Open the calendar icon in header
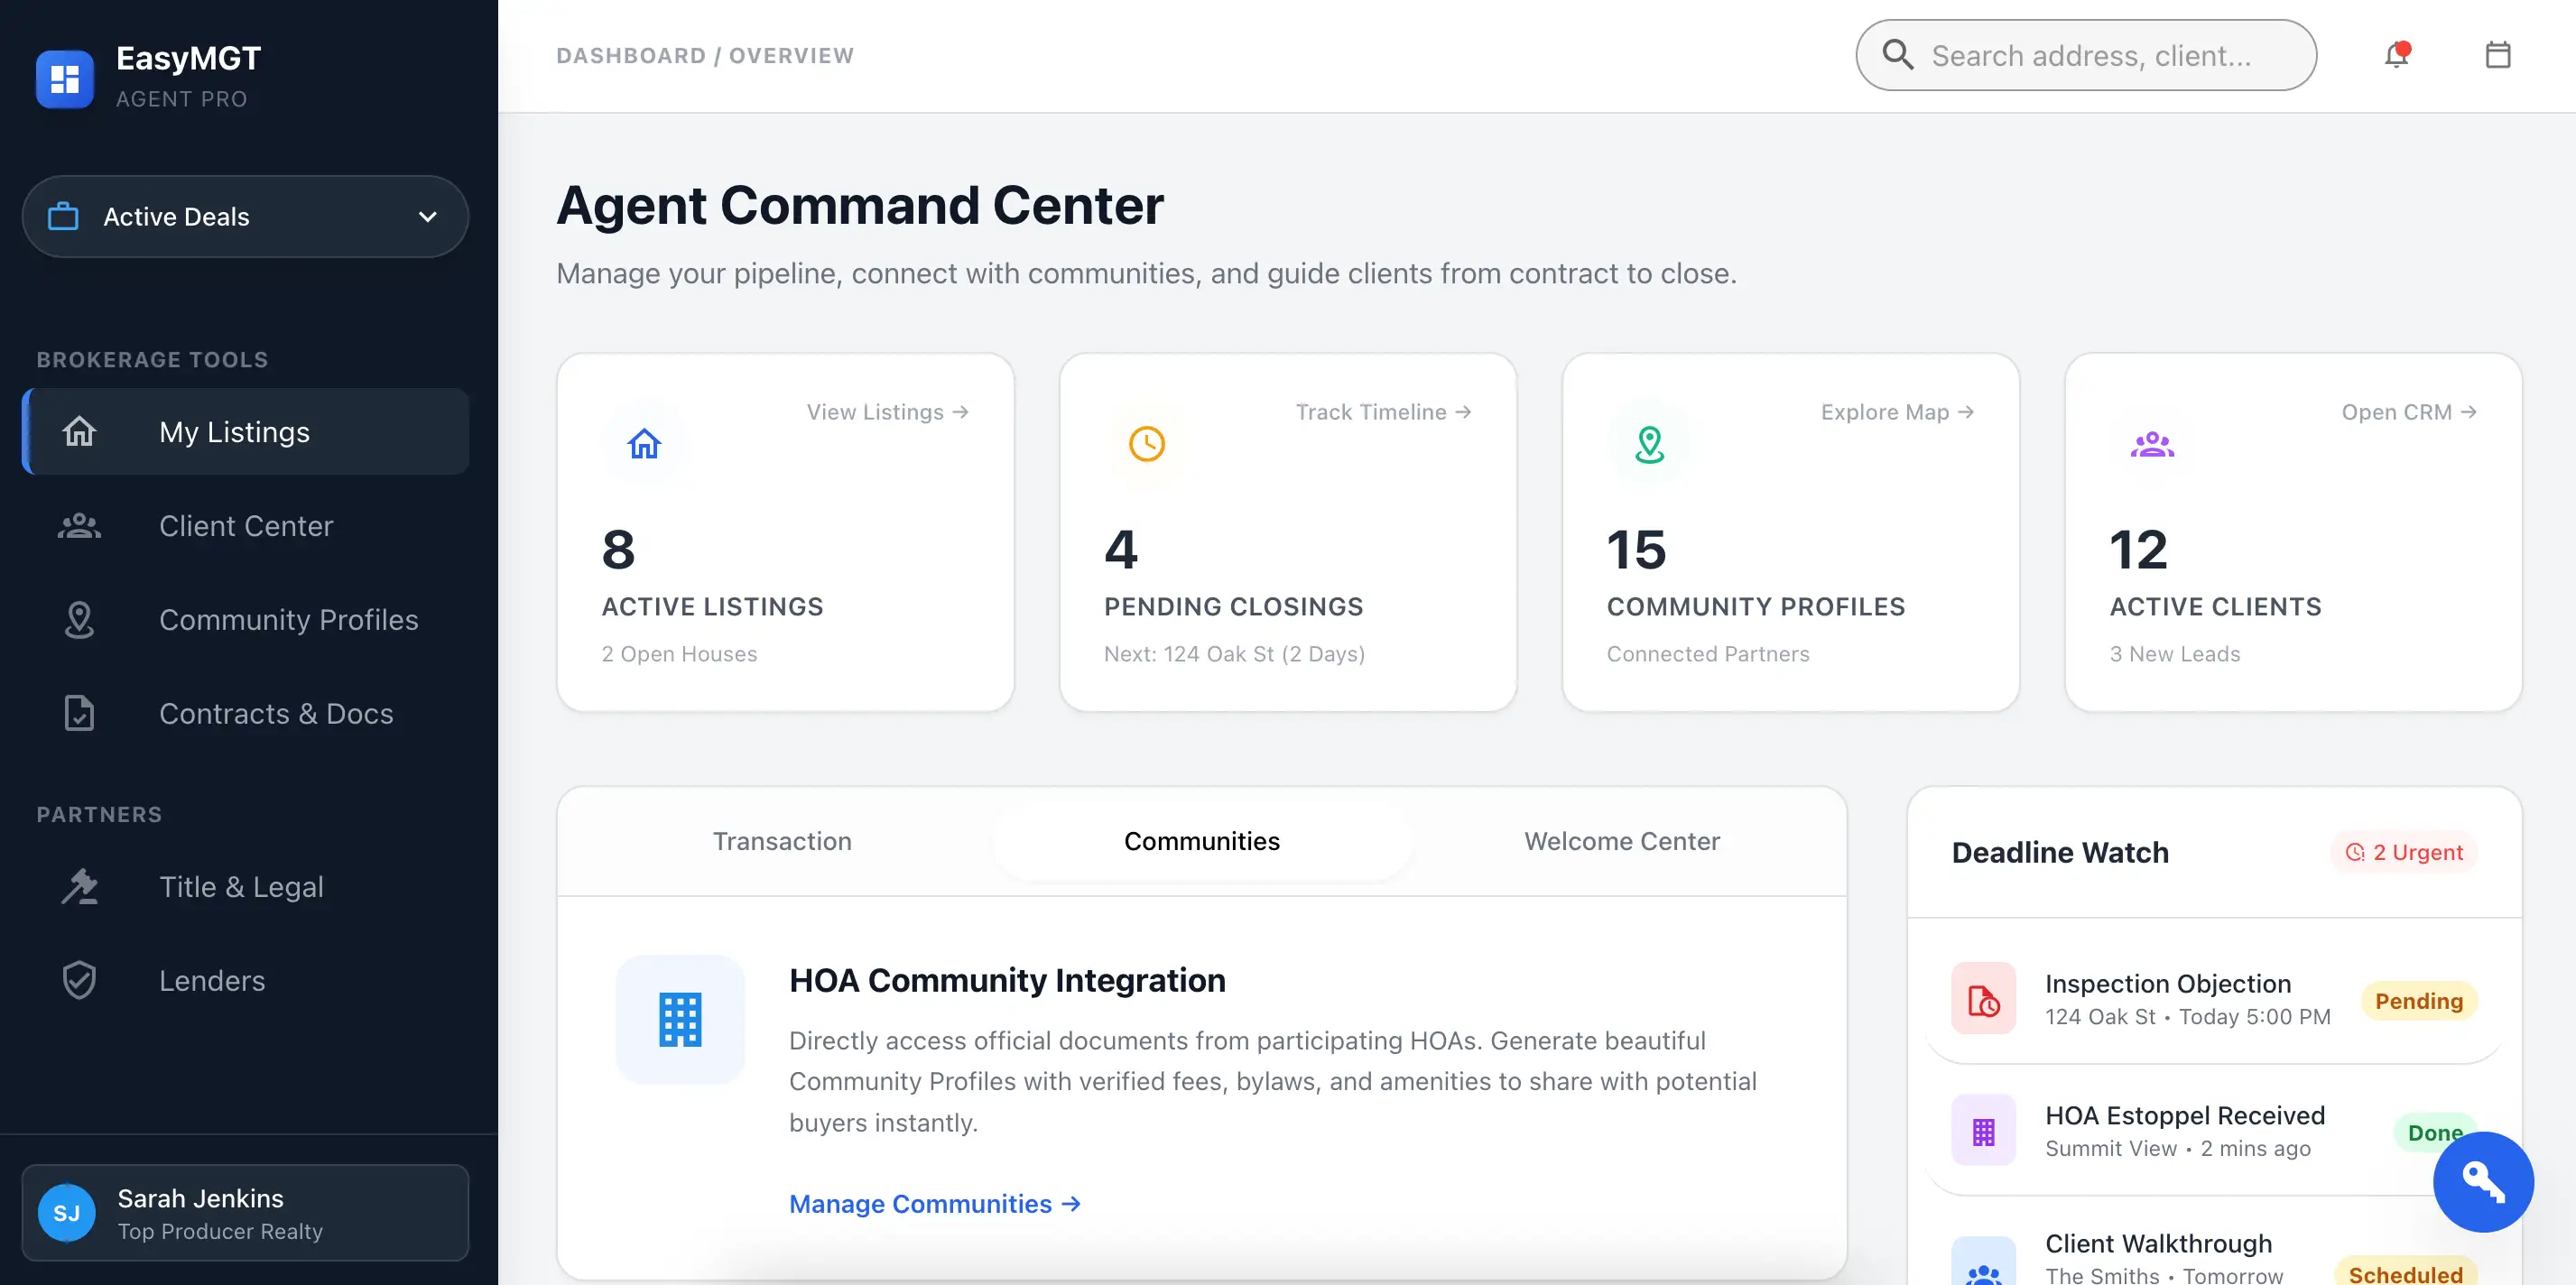 pos(2497,55)
